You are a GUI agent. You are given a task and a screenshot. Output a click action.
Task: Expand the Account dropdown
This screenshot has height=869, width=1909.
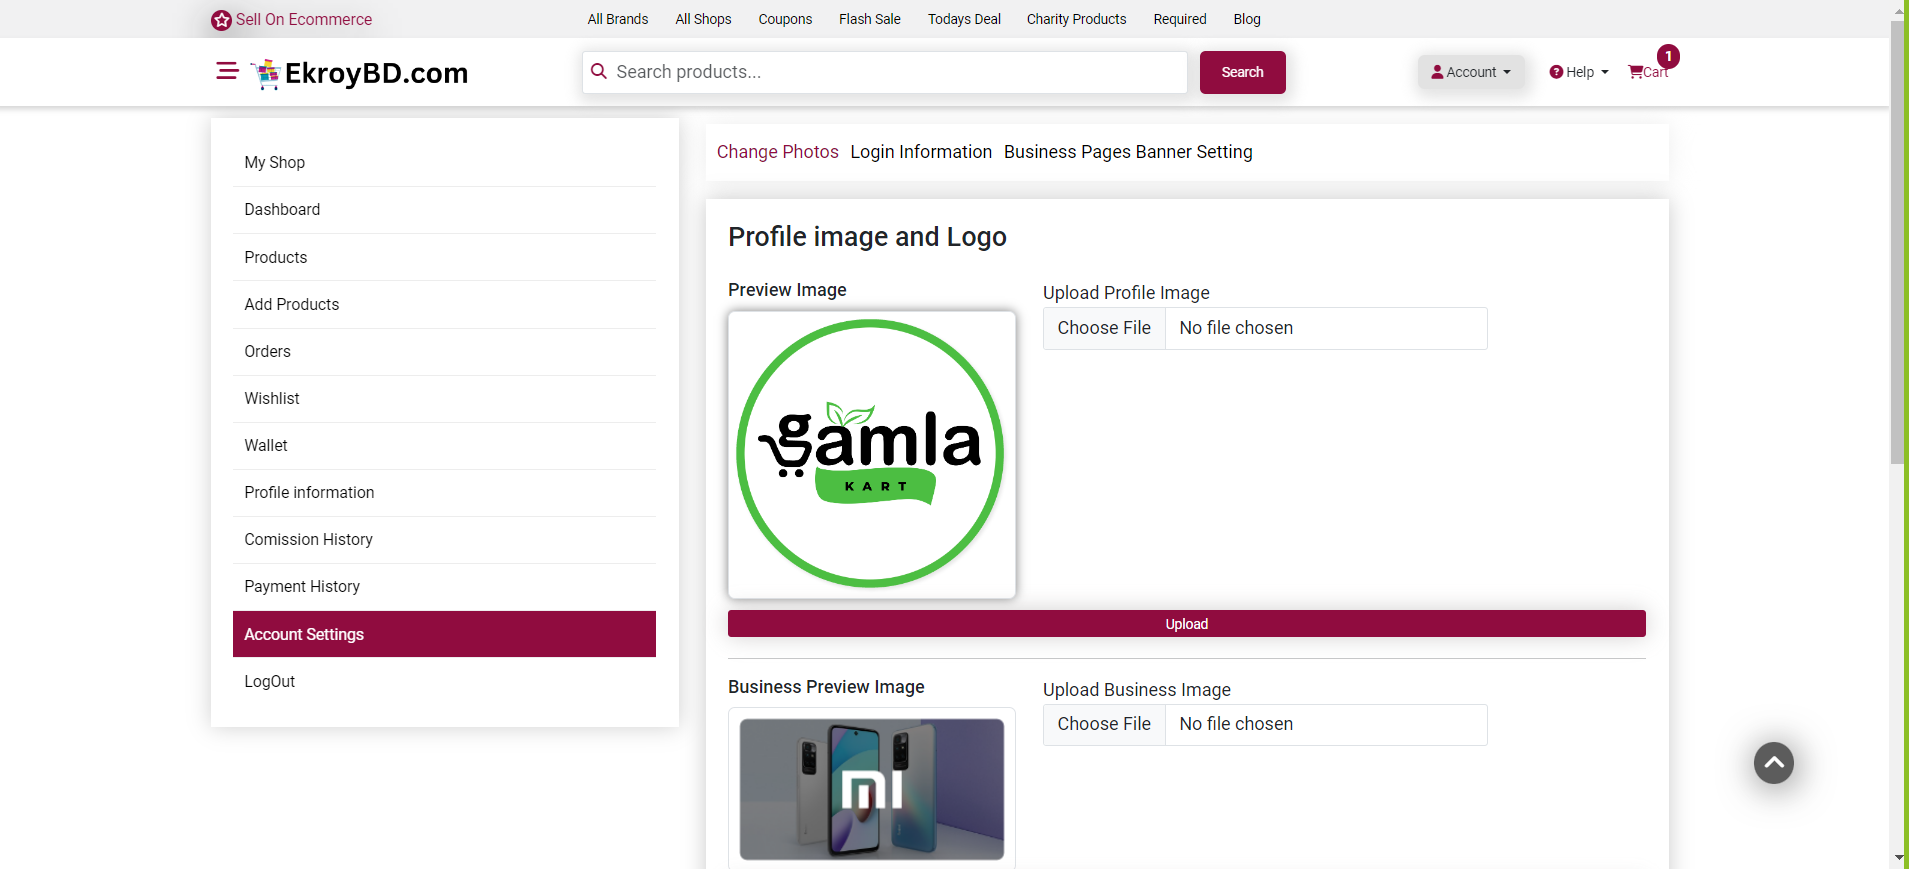[x=1470, y=72]
